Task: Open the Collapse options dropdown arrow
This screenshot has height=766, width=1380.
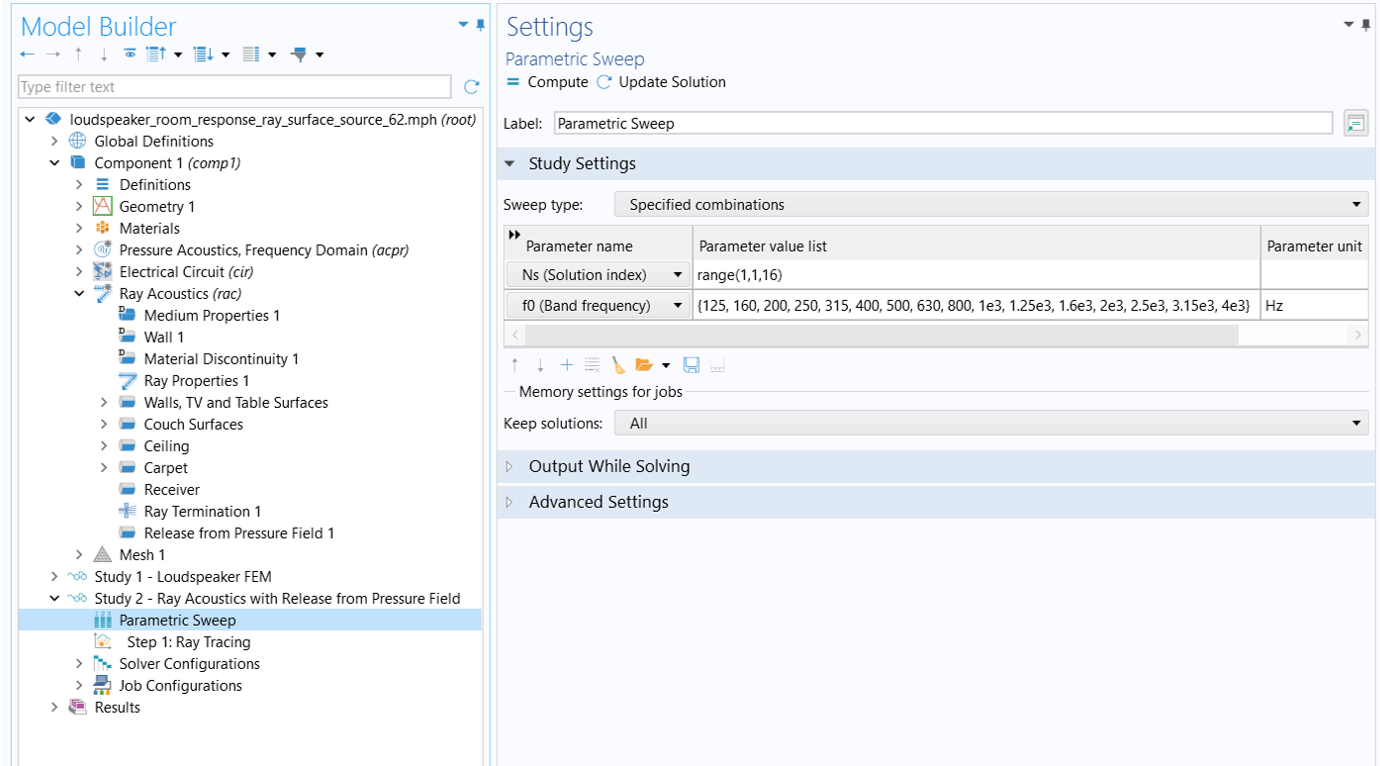Action: point(178,55)
